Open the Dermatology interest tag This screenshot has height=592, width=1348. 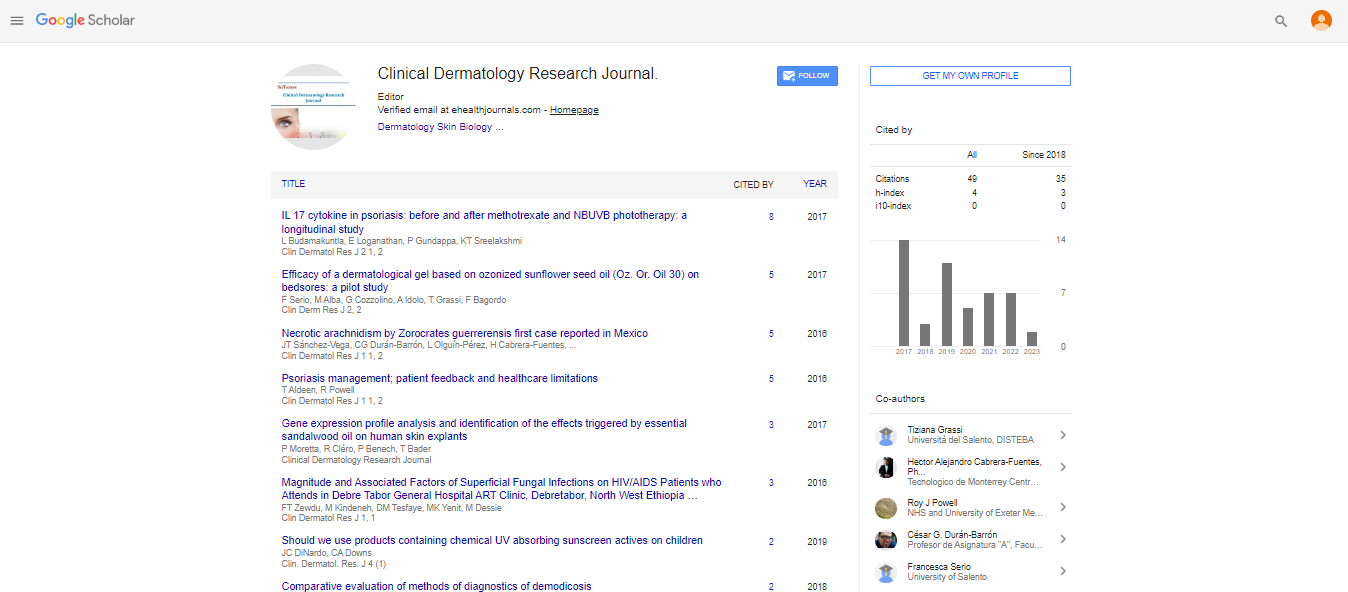[406, 127]
